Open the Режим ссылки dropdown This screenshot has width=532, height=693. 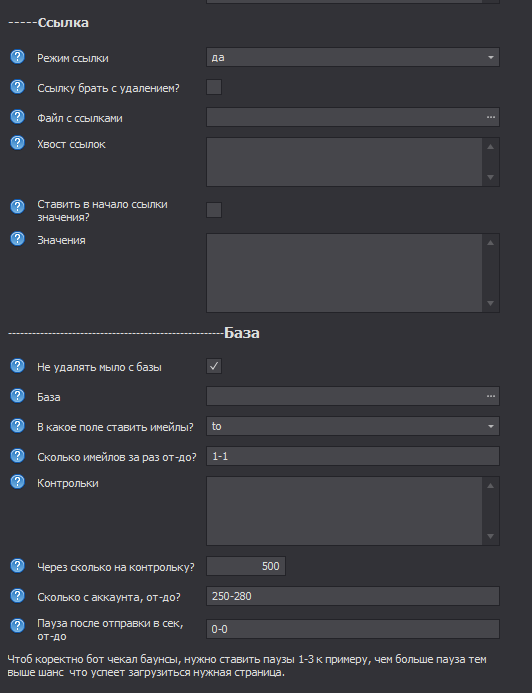[x=353, y=57]
